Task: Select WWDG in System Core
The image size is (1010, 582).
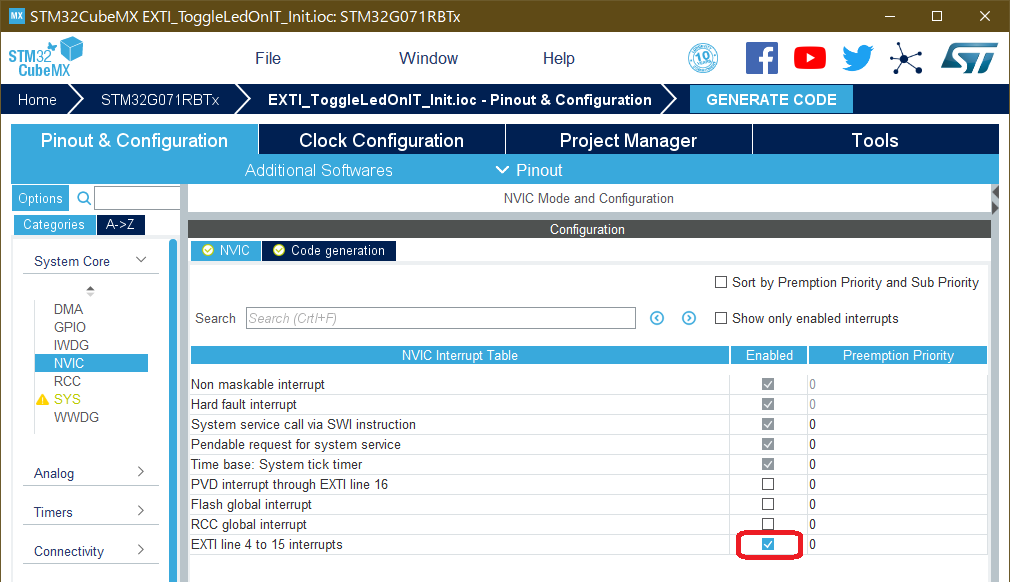Action: click(x=76, y=417)
